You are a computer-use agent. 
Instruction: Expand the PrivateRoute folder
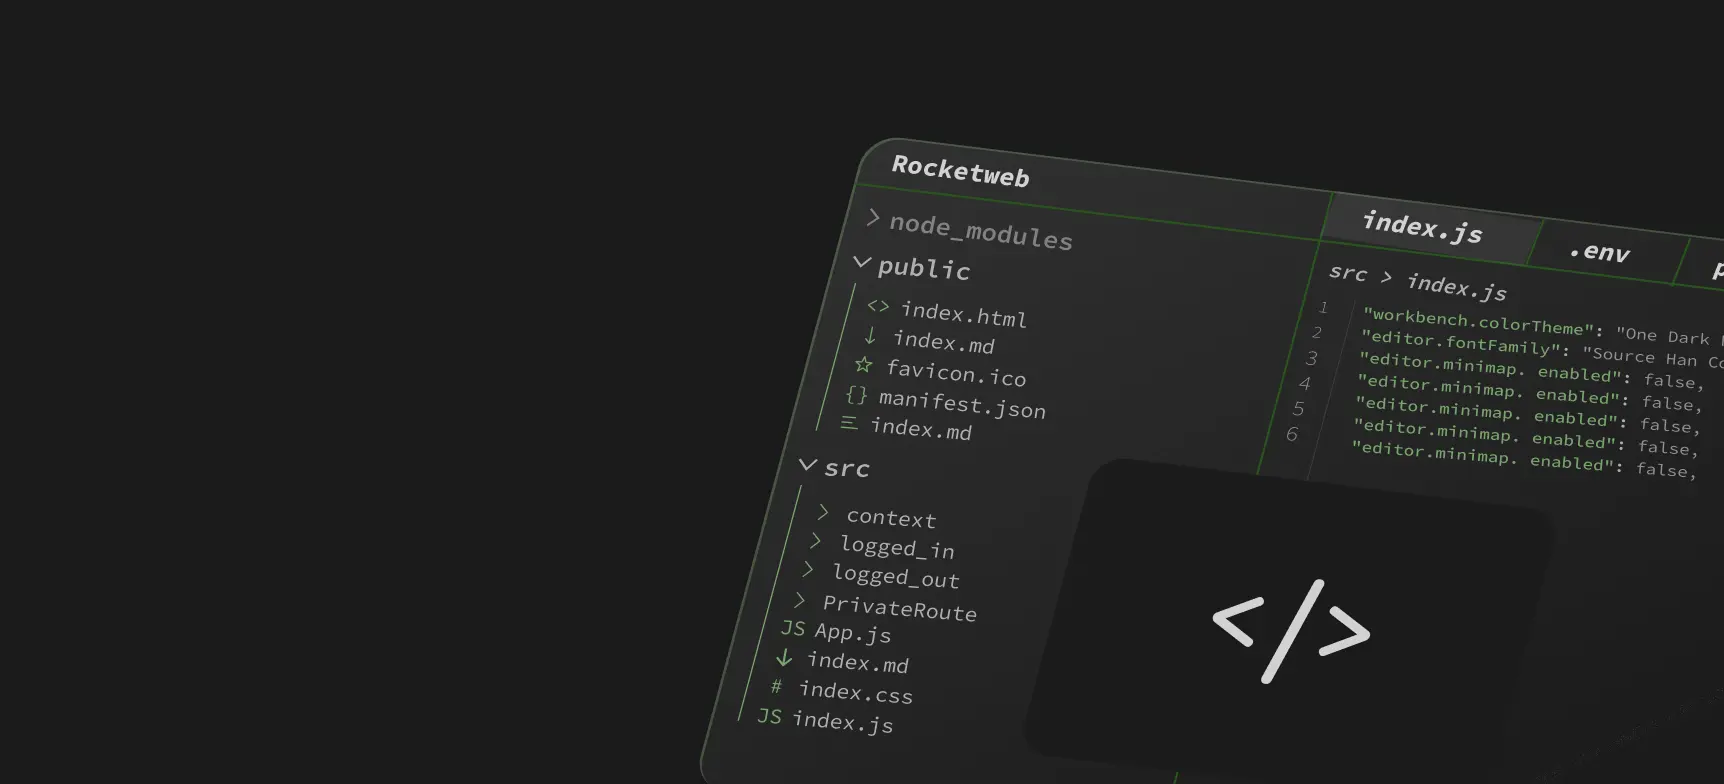tap(800, 600)
